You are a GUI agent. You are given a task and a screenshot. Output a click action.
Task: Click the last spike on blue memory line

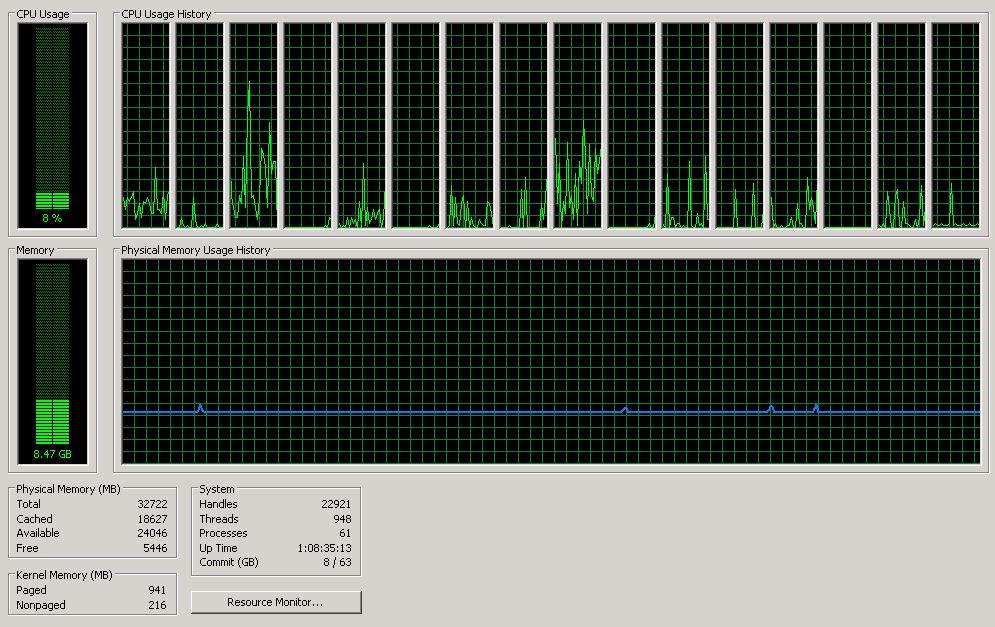click(816, 407)
